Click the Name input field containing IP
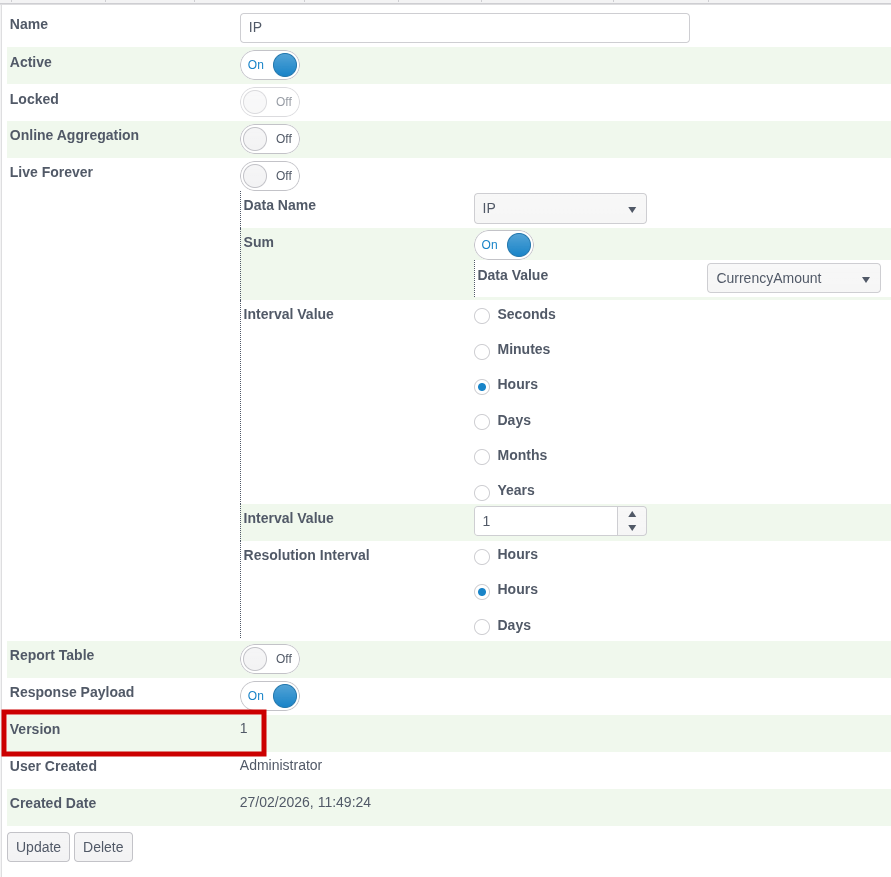 tap(465, 28)
